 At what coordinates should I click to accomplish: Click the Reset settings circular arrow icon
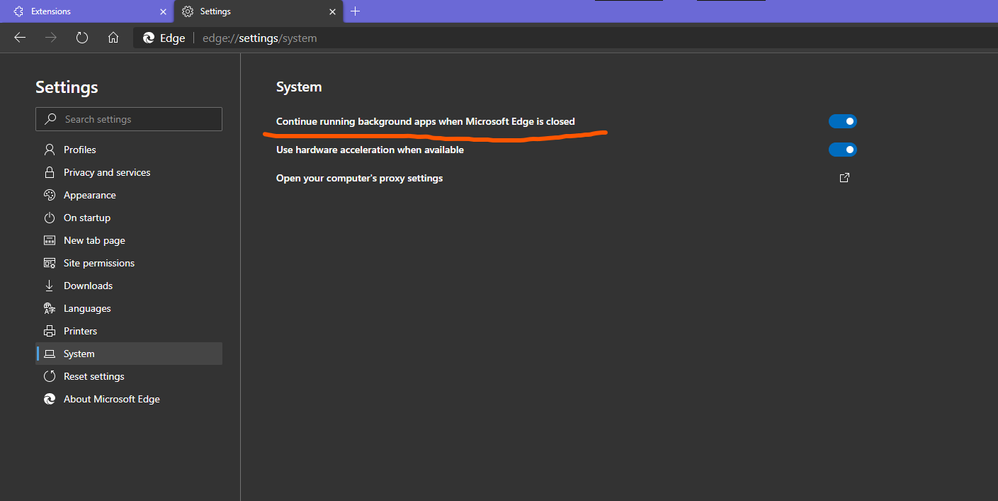(x=49, y=376)
